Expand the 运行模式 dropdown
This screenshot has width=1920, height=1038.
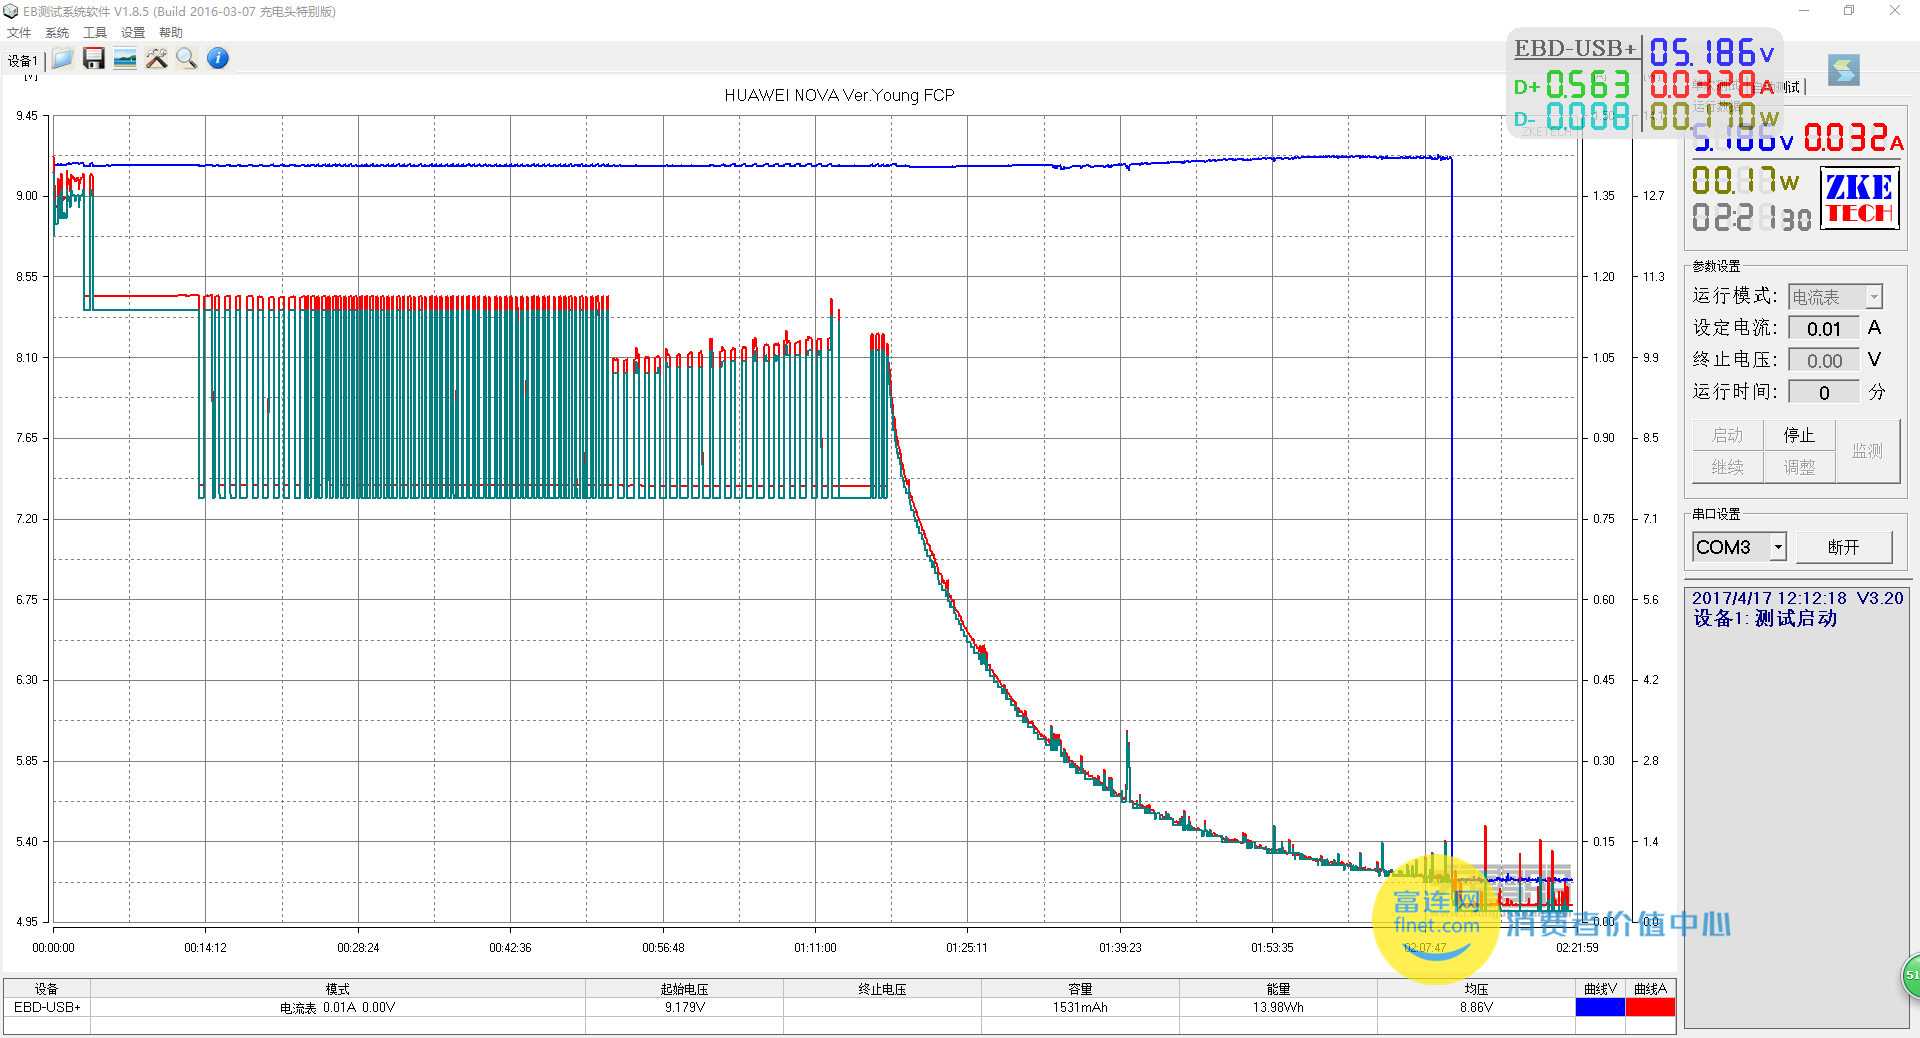pyautogui.click(x=1874, y=297)
